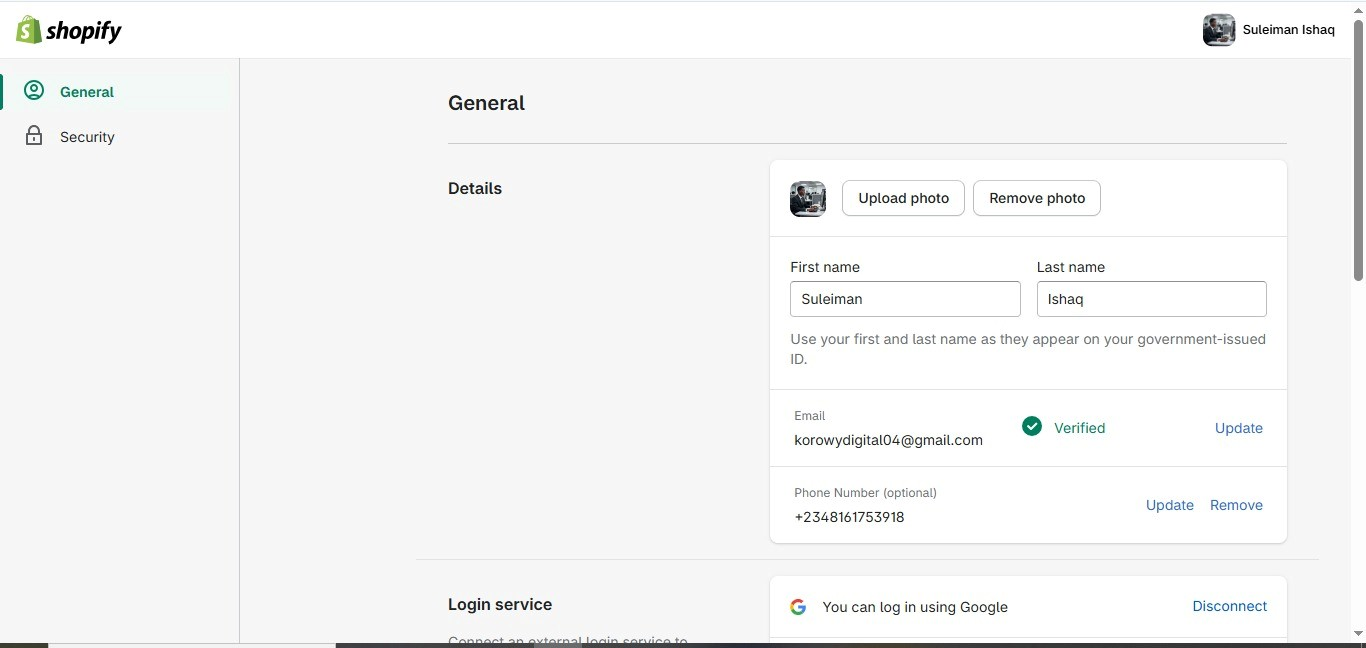Screen dimensions: 1366x648
Task: Click the scrollbar down arrow
Action: (x=1358, y=633)
